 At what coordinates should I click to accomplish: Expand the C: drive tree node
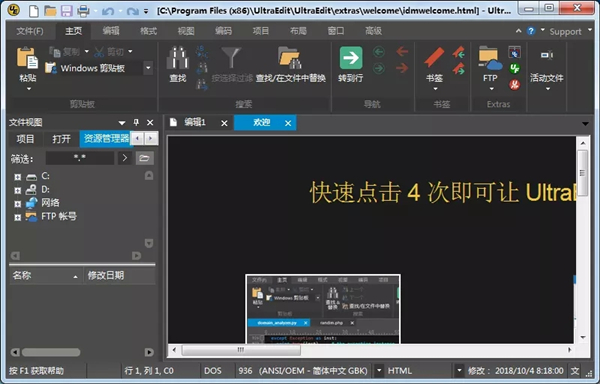[x=18, y=177]
